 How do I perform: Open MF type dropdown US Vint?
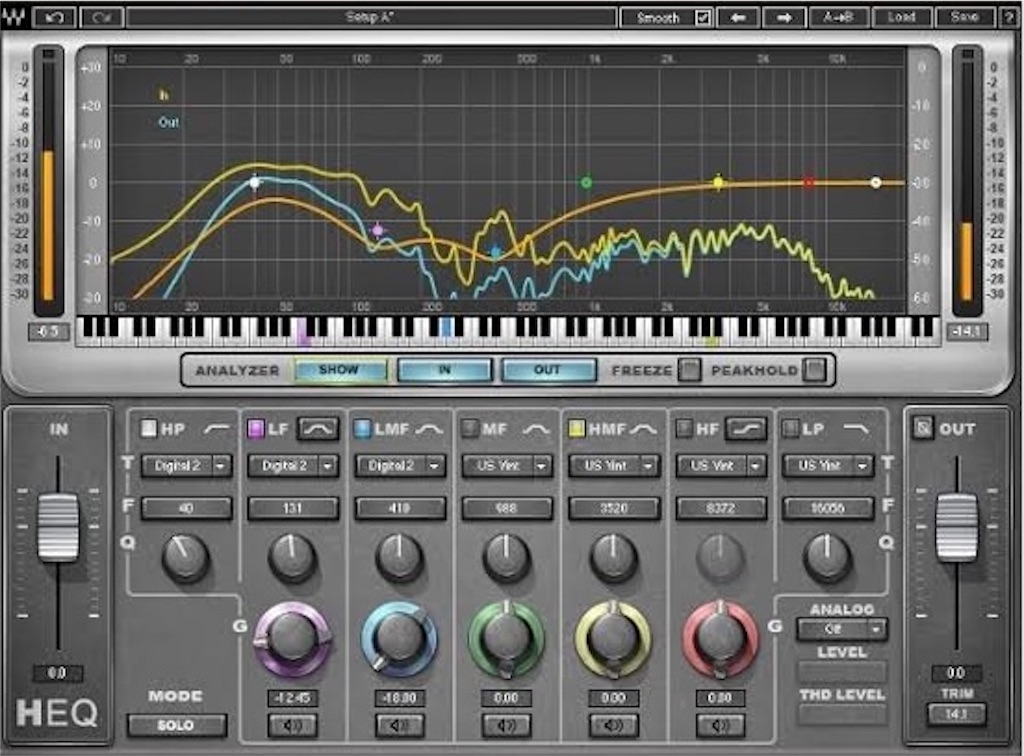(507, 465)
